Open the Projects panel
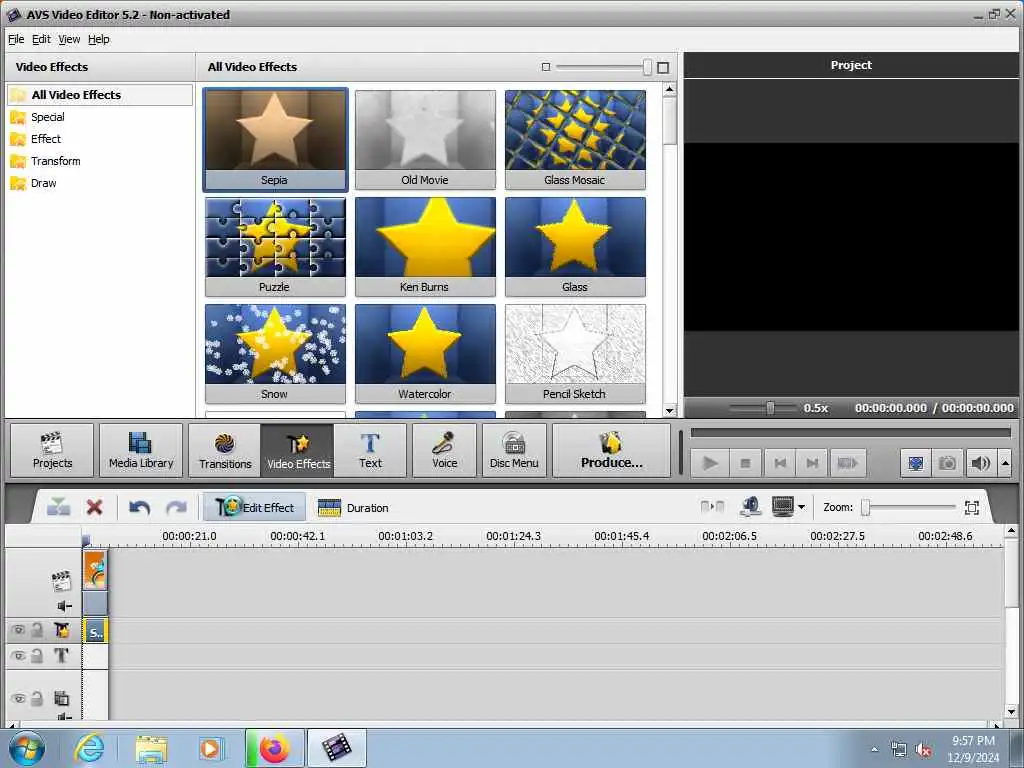This screenshot has height=768, width=1024. [x=52, y=451]
